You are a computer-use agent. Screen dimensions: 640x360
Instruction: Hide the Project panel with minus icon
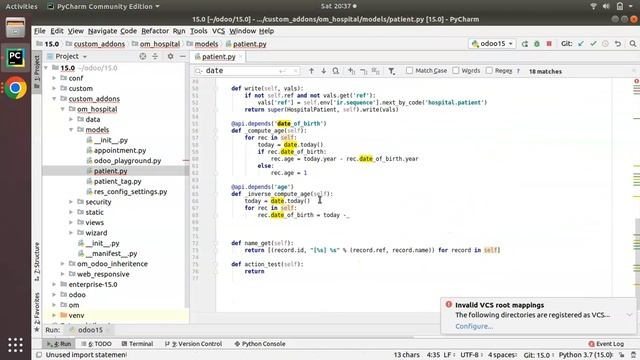(x=182, y=56)
